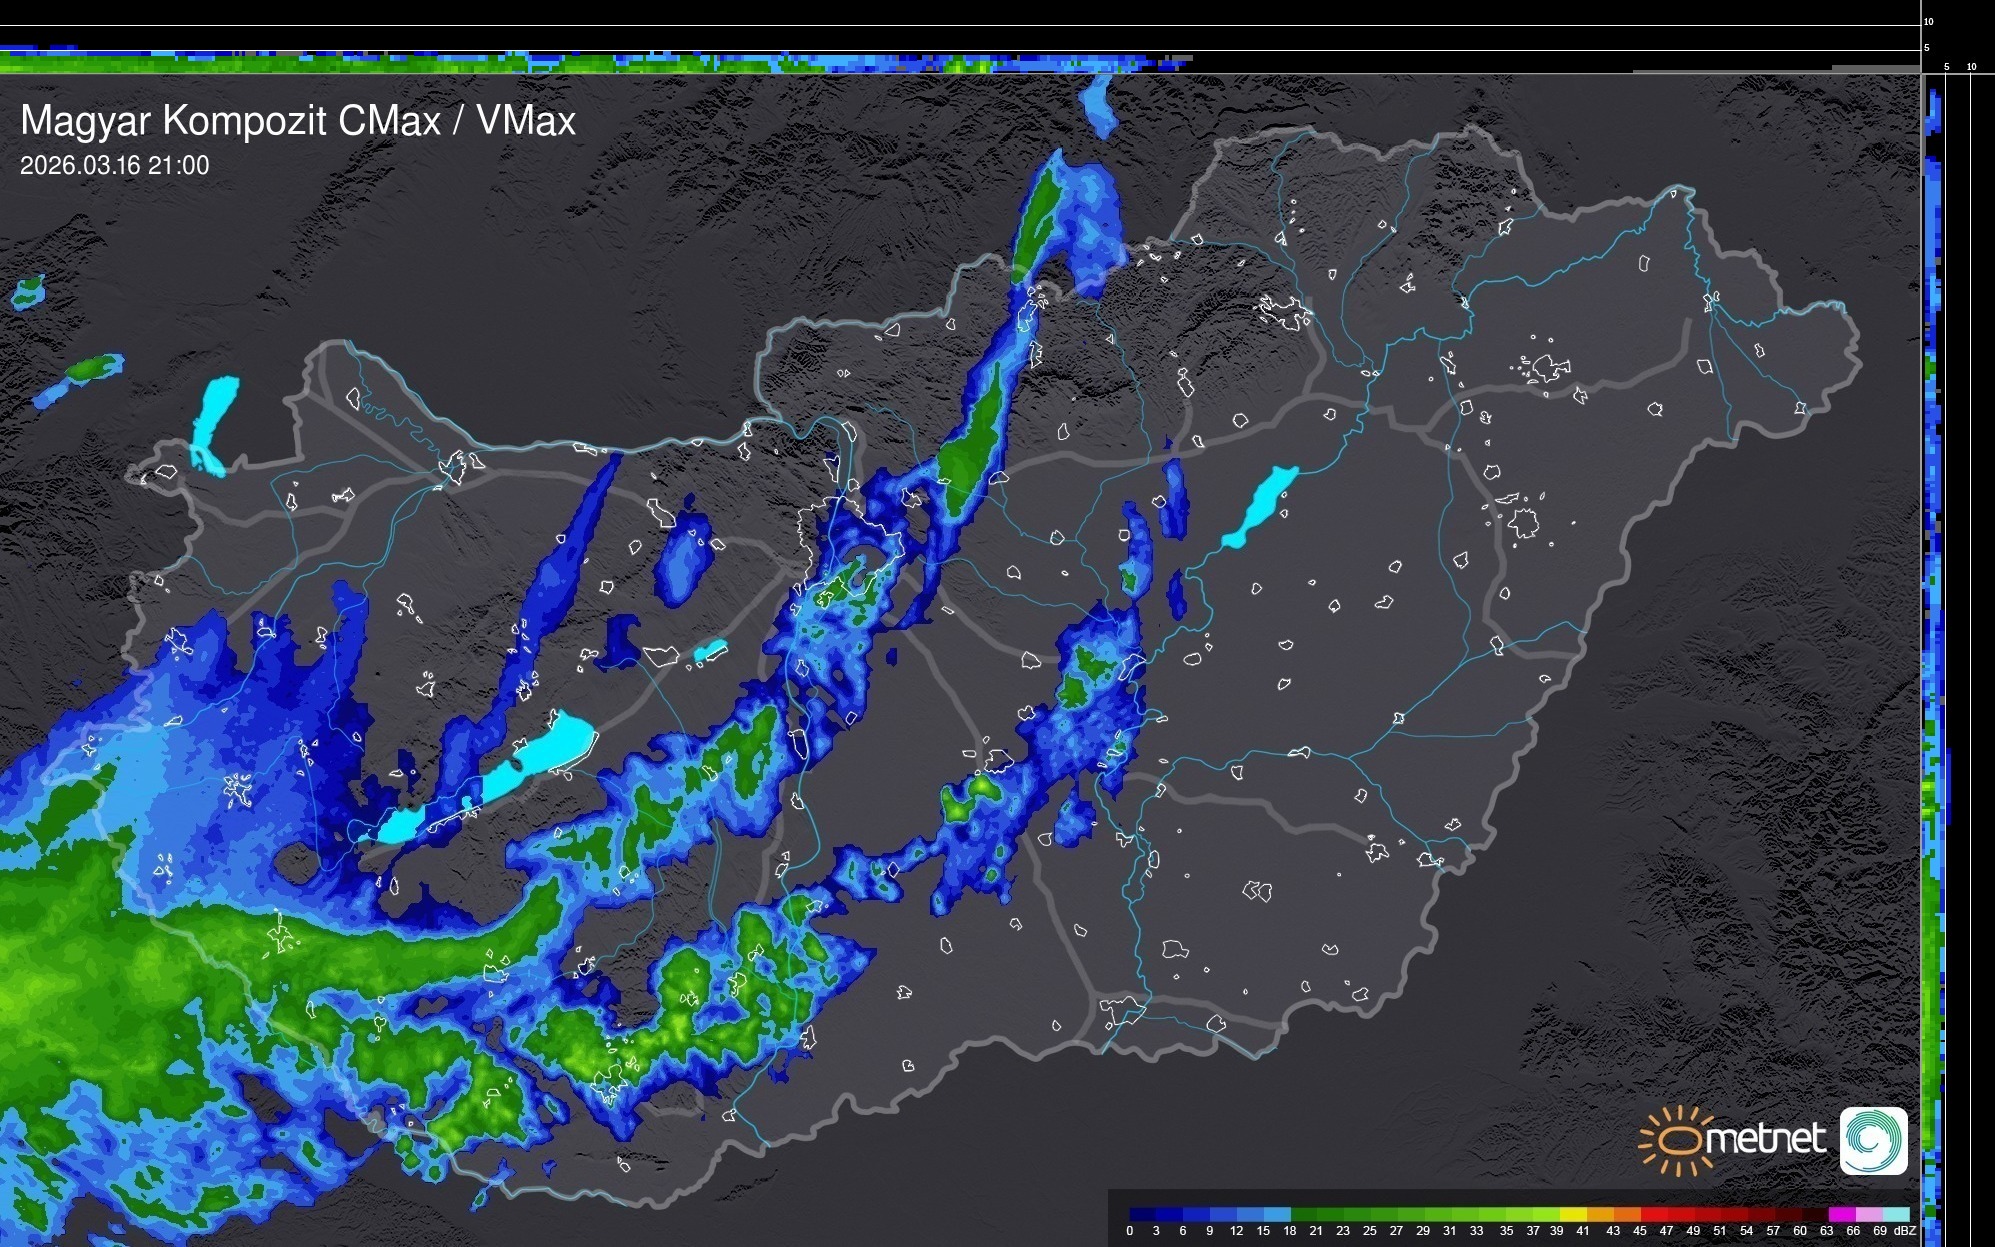1995x1247 pixels.
Task: Click the dBZ unit label in the legend
Action: (x=1904, y=1231)
